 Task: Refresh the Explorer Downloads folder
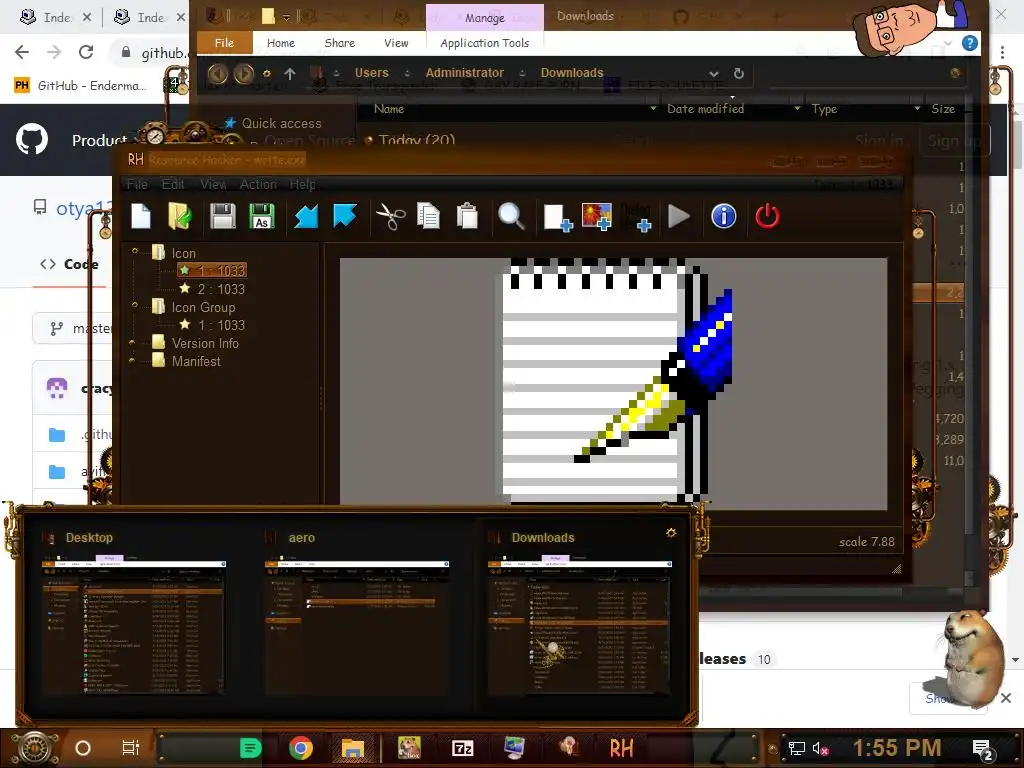[x=739, y=73]
